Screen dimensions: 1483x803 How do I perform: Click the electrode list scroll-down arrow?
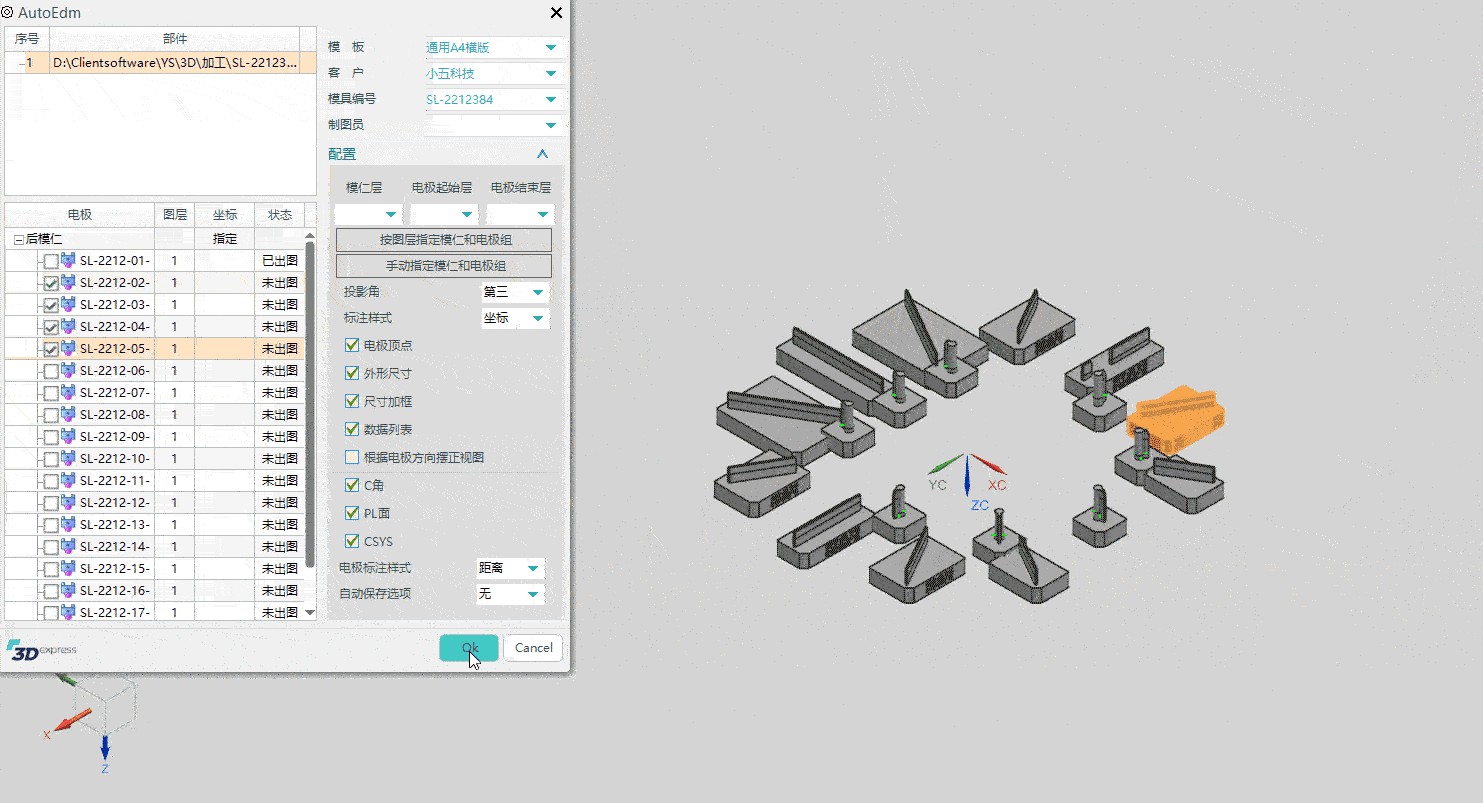[x=310, y=612]
